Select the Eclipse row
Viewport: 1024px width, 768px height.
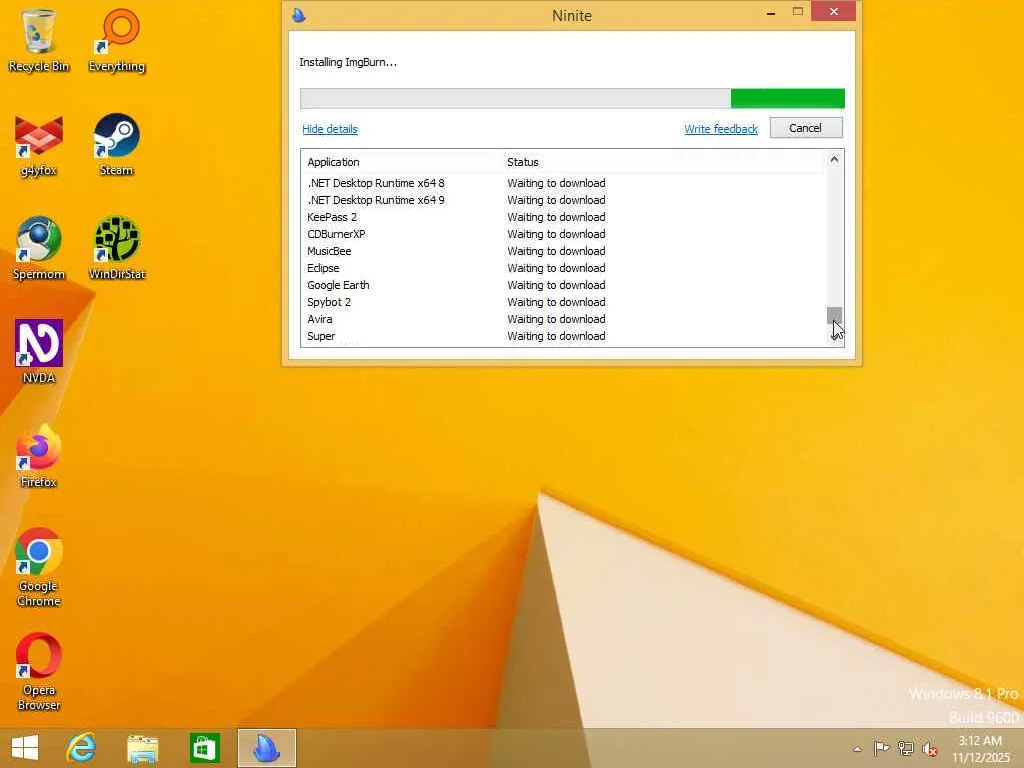click(x=563, y=268)
